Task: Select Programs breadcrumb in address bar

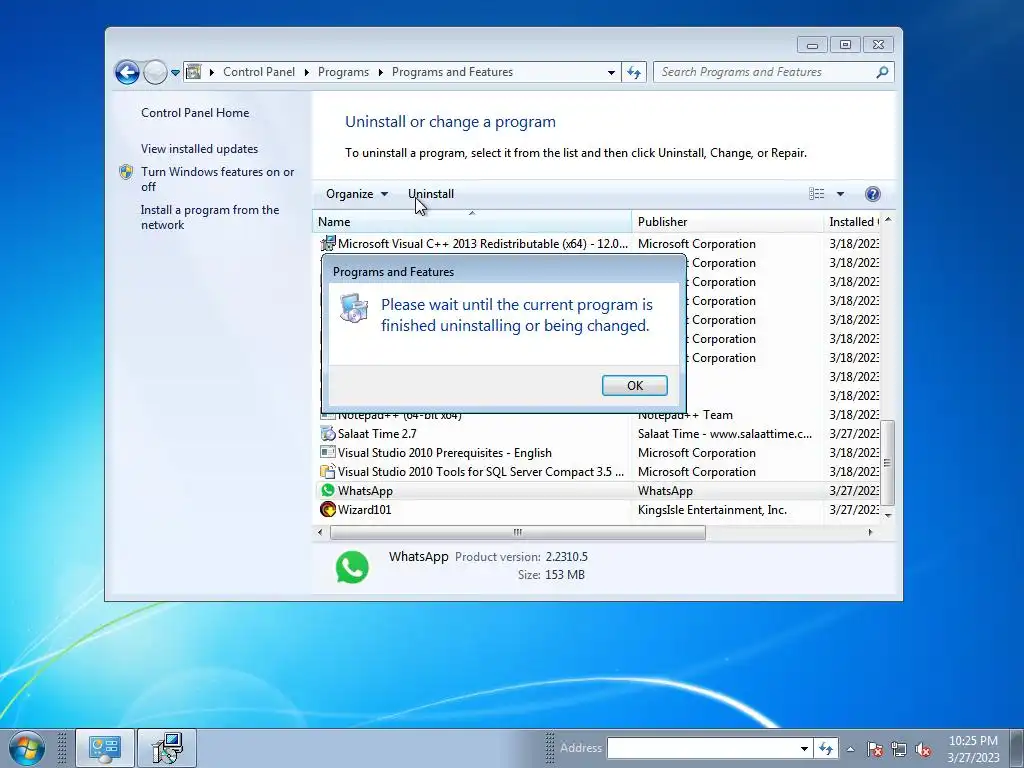Action: click(343, 72)
